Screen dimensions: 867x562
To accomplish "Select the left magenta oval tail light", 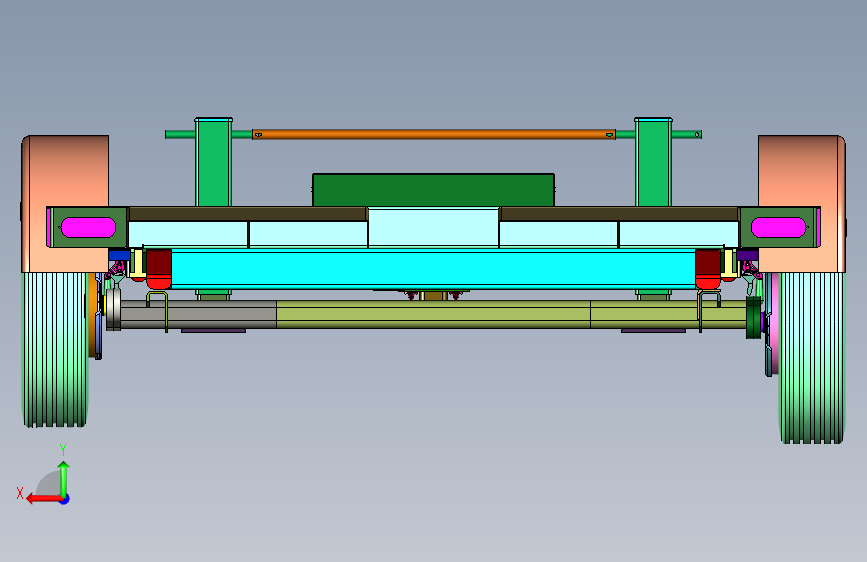I will [88, 227].
